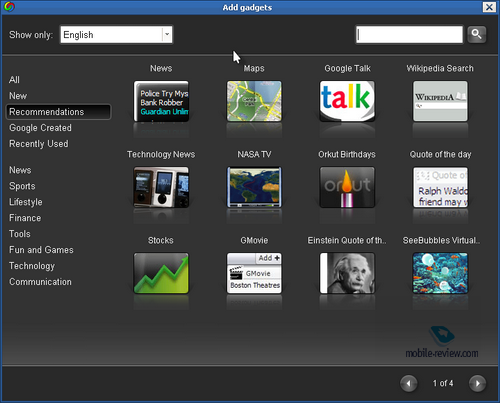Open the NASA TV gadget icon
The width and height of the screenshot is (500, 403).
pos(254,187)
